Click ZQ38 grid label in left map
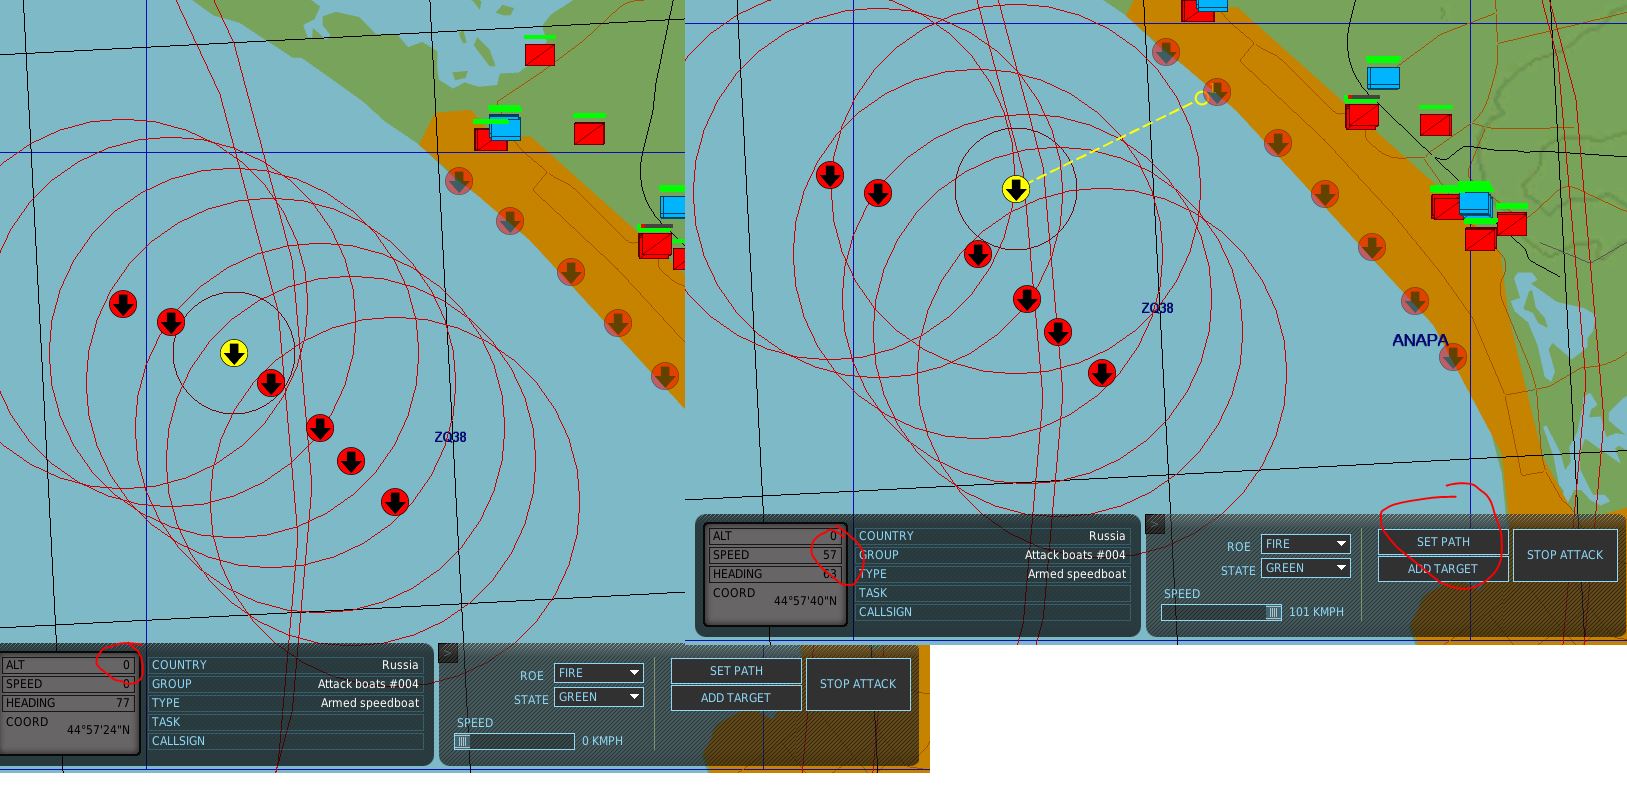Screen dimensions: 1627x785 450,437
